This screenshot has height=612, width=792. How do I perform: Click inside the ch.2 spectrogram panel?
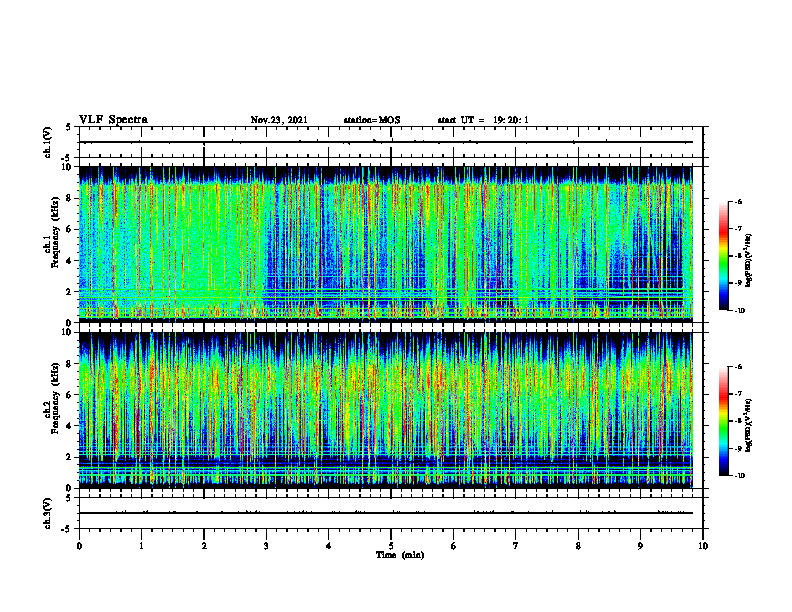pos(386,410)
